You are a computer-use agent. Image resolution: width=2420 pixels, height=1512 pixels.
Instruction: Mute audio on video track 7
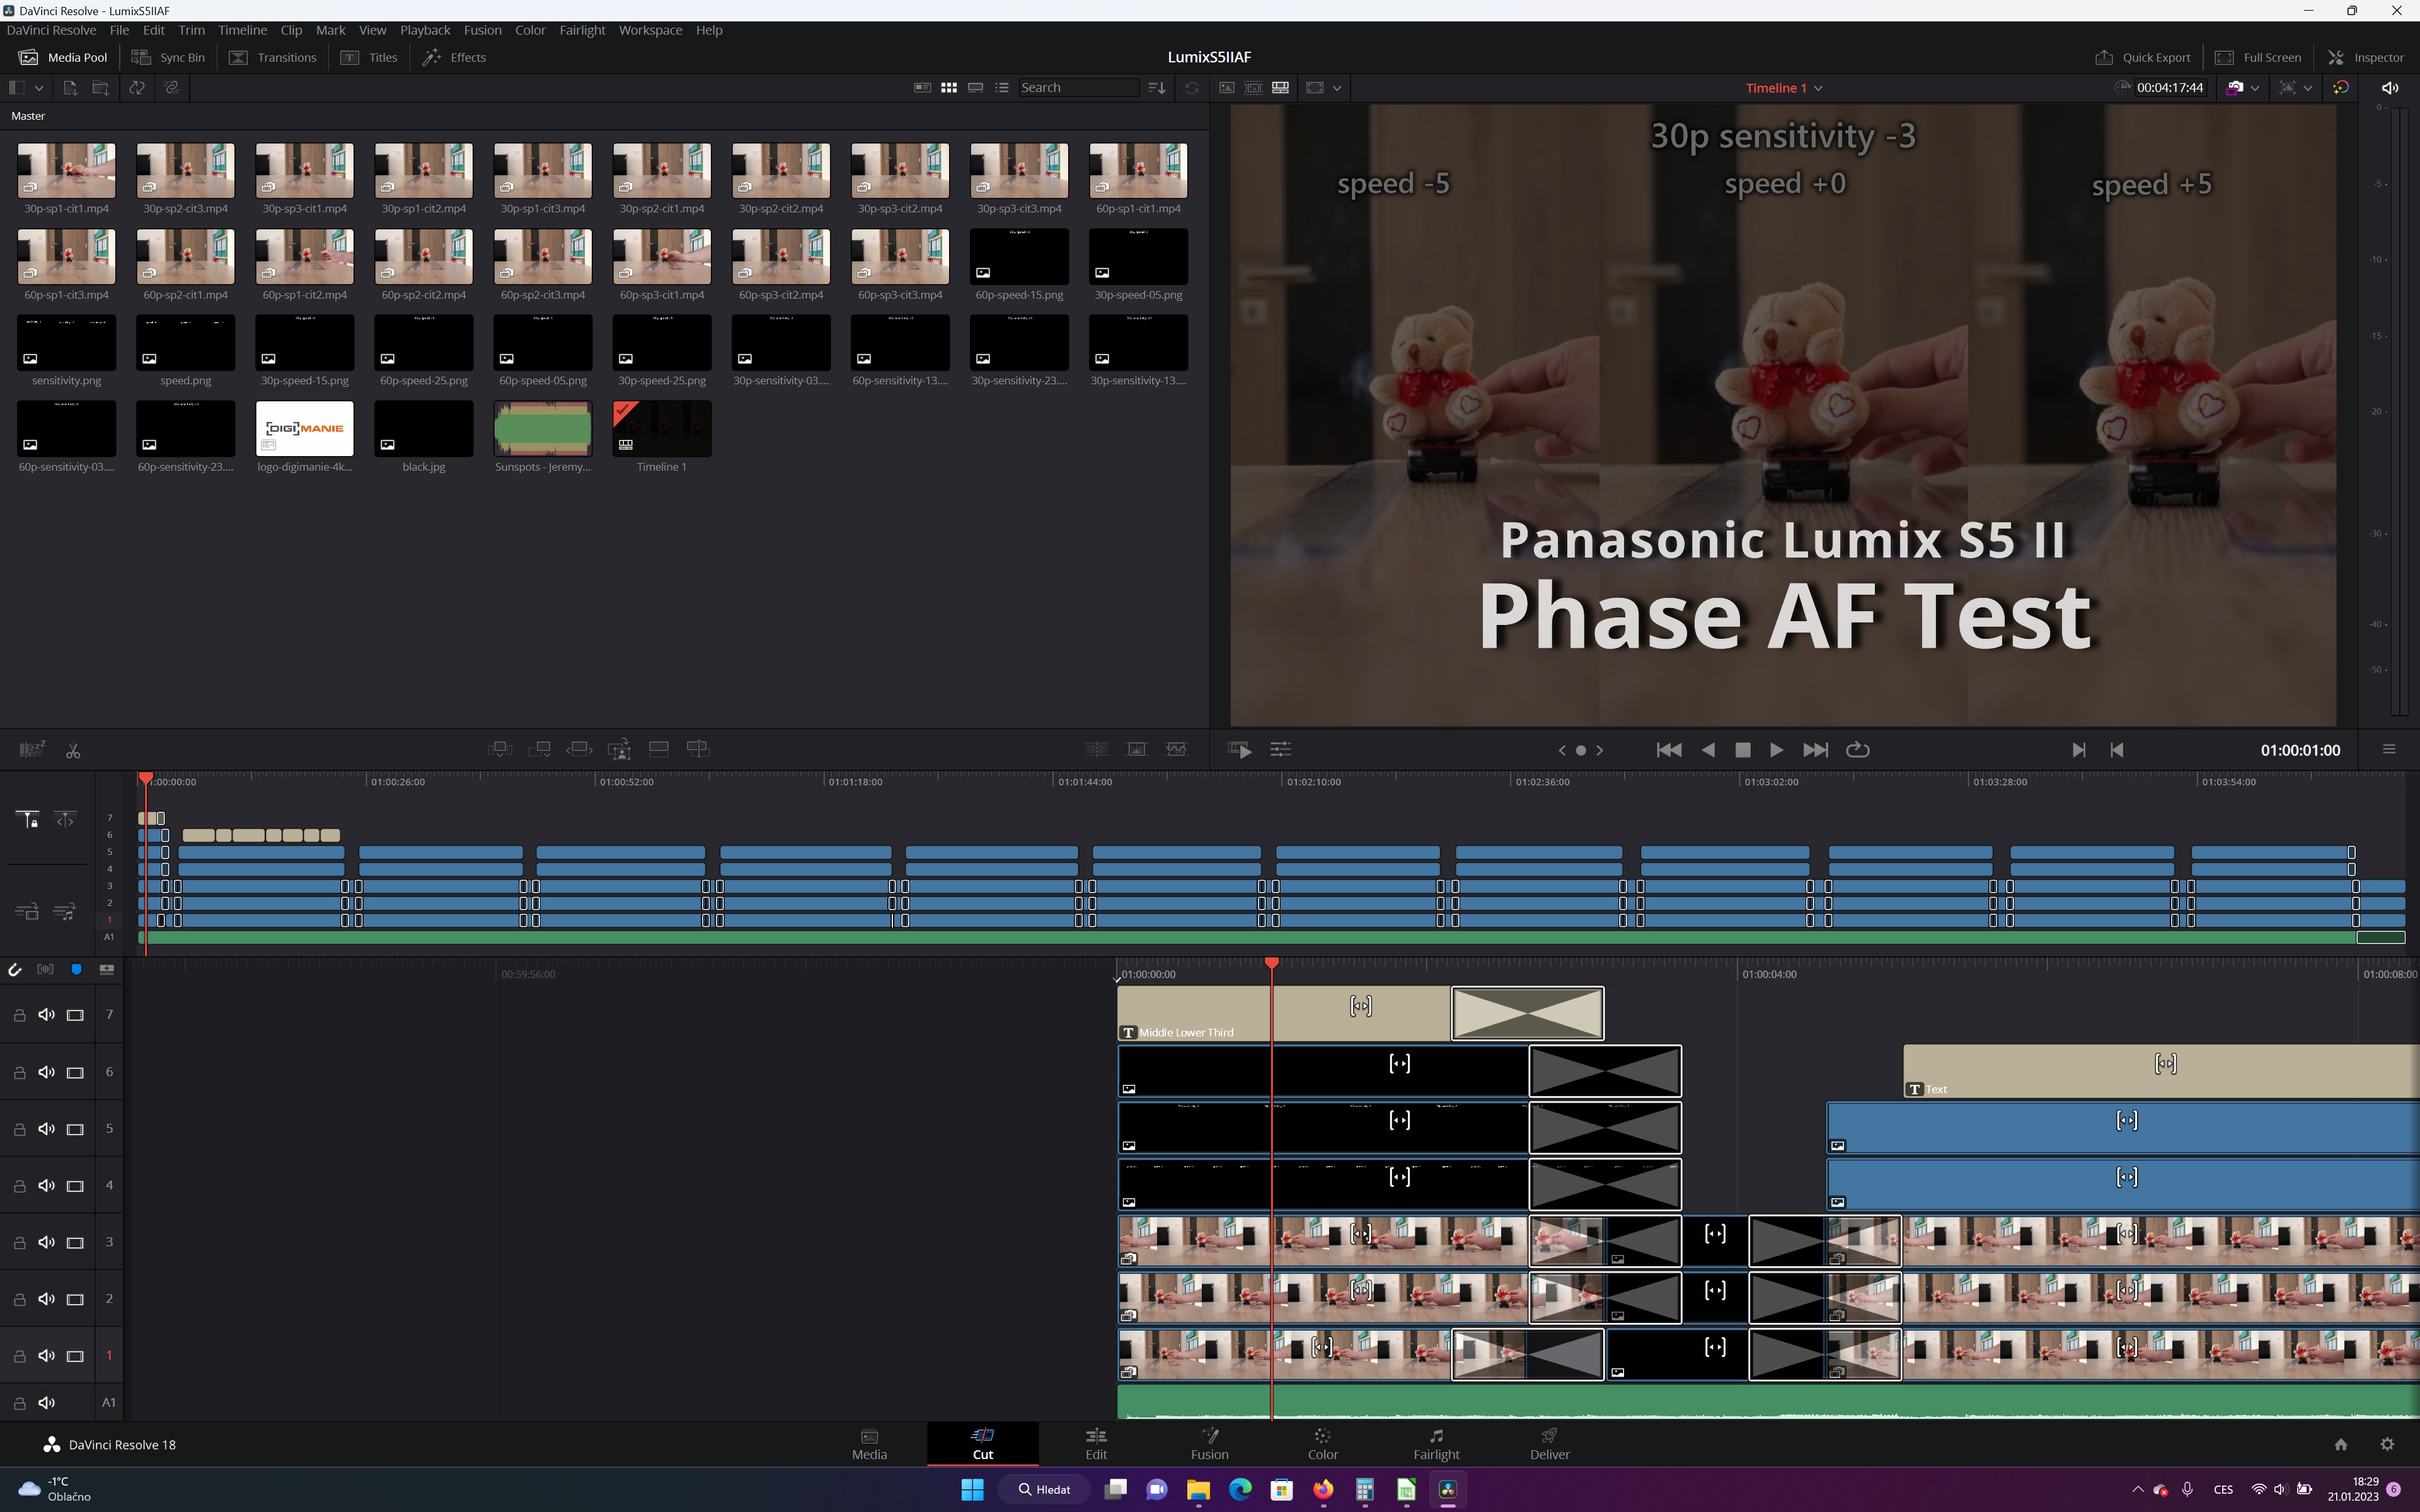(46, 1015)
